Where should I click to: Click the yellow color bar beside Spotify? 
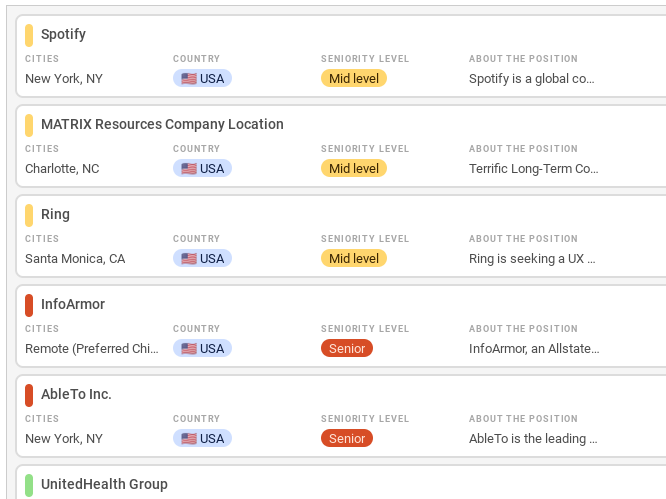(x=29, y=35)
